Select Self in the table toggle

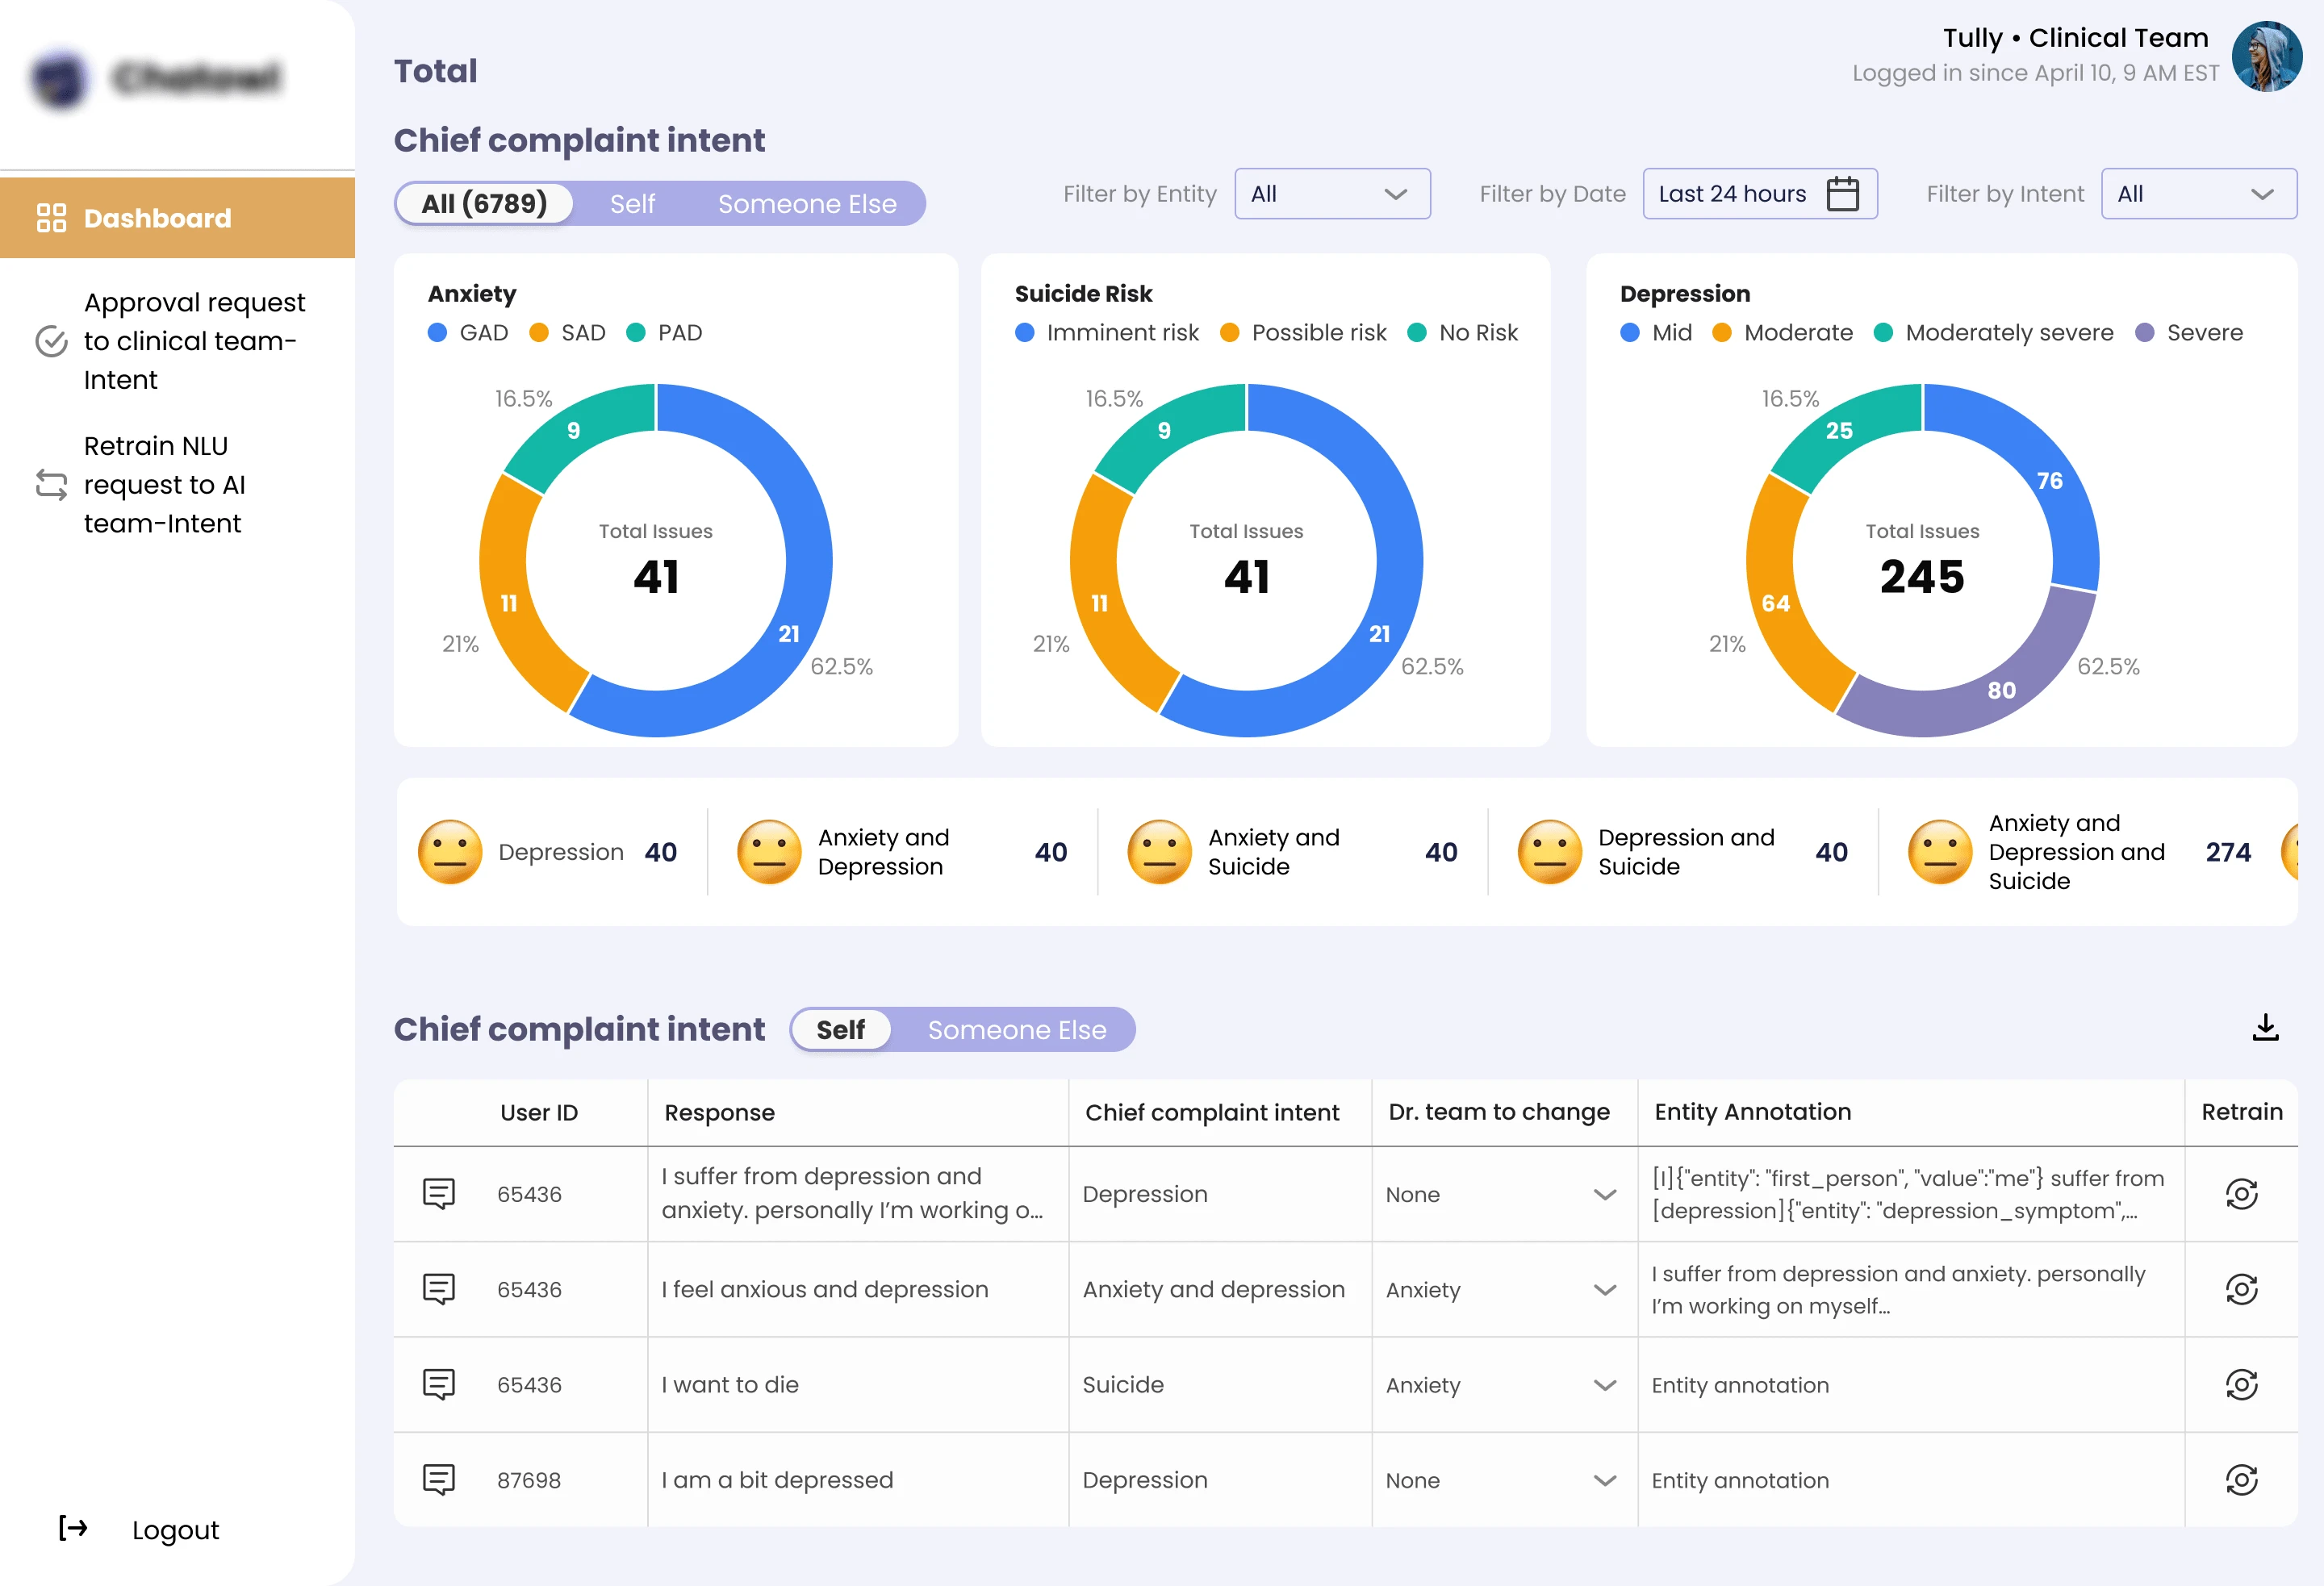841,1030
